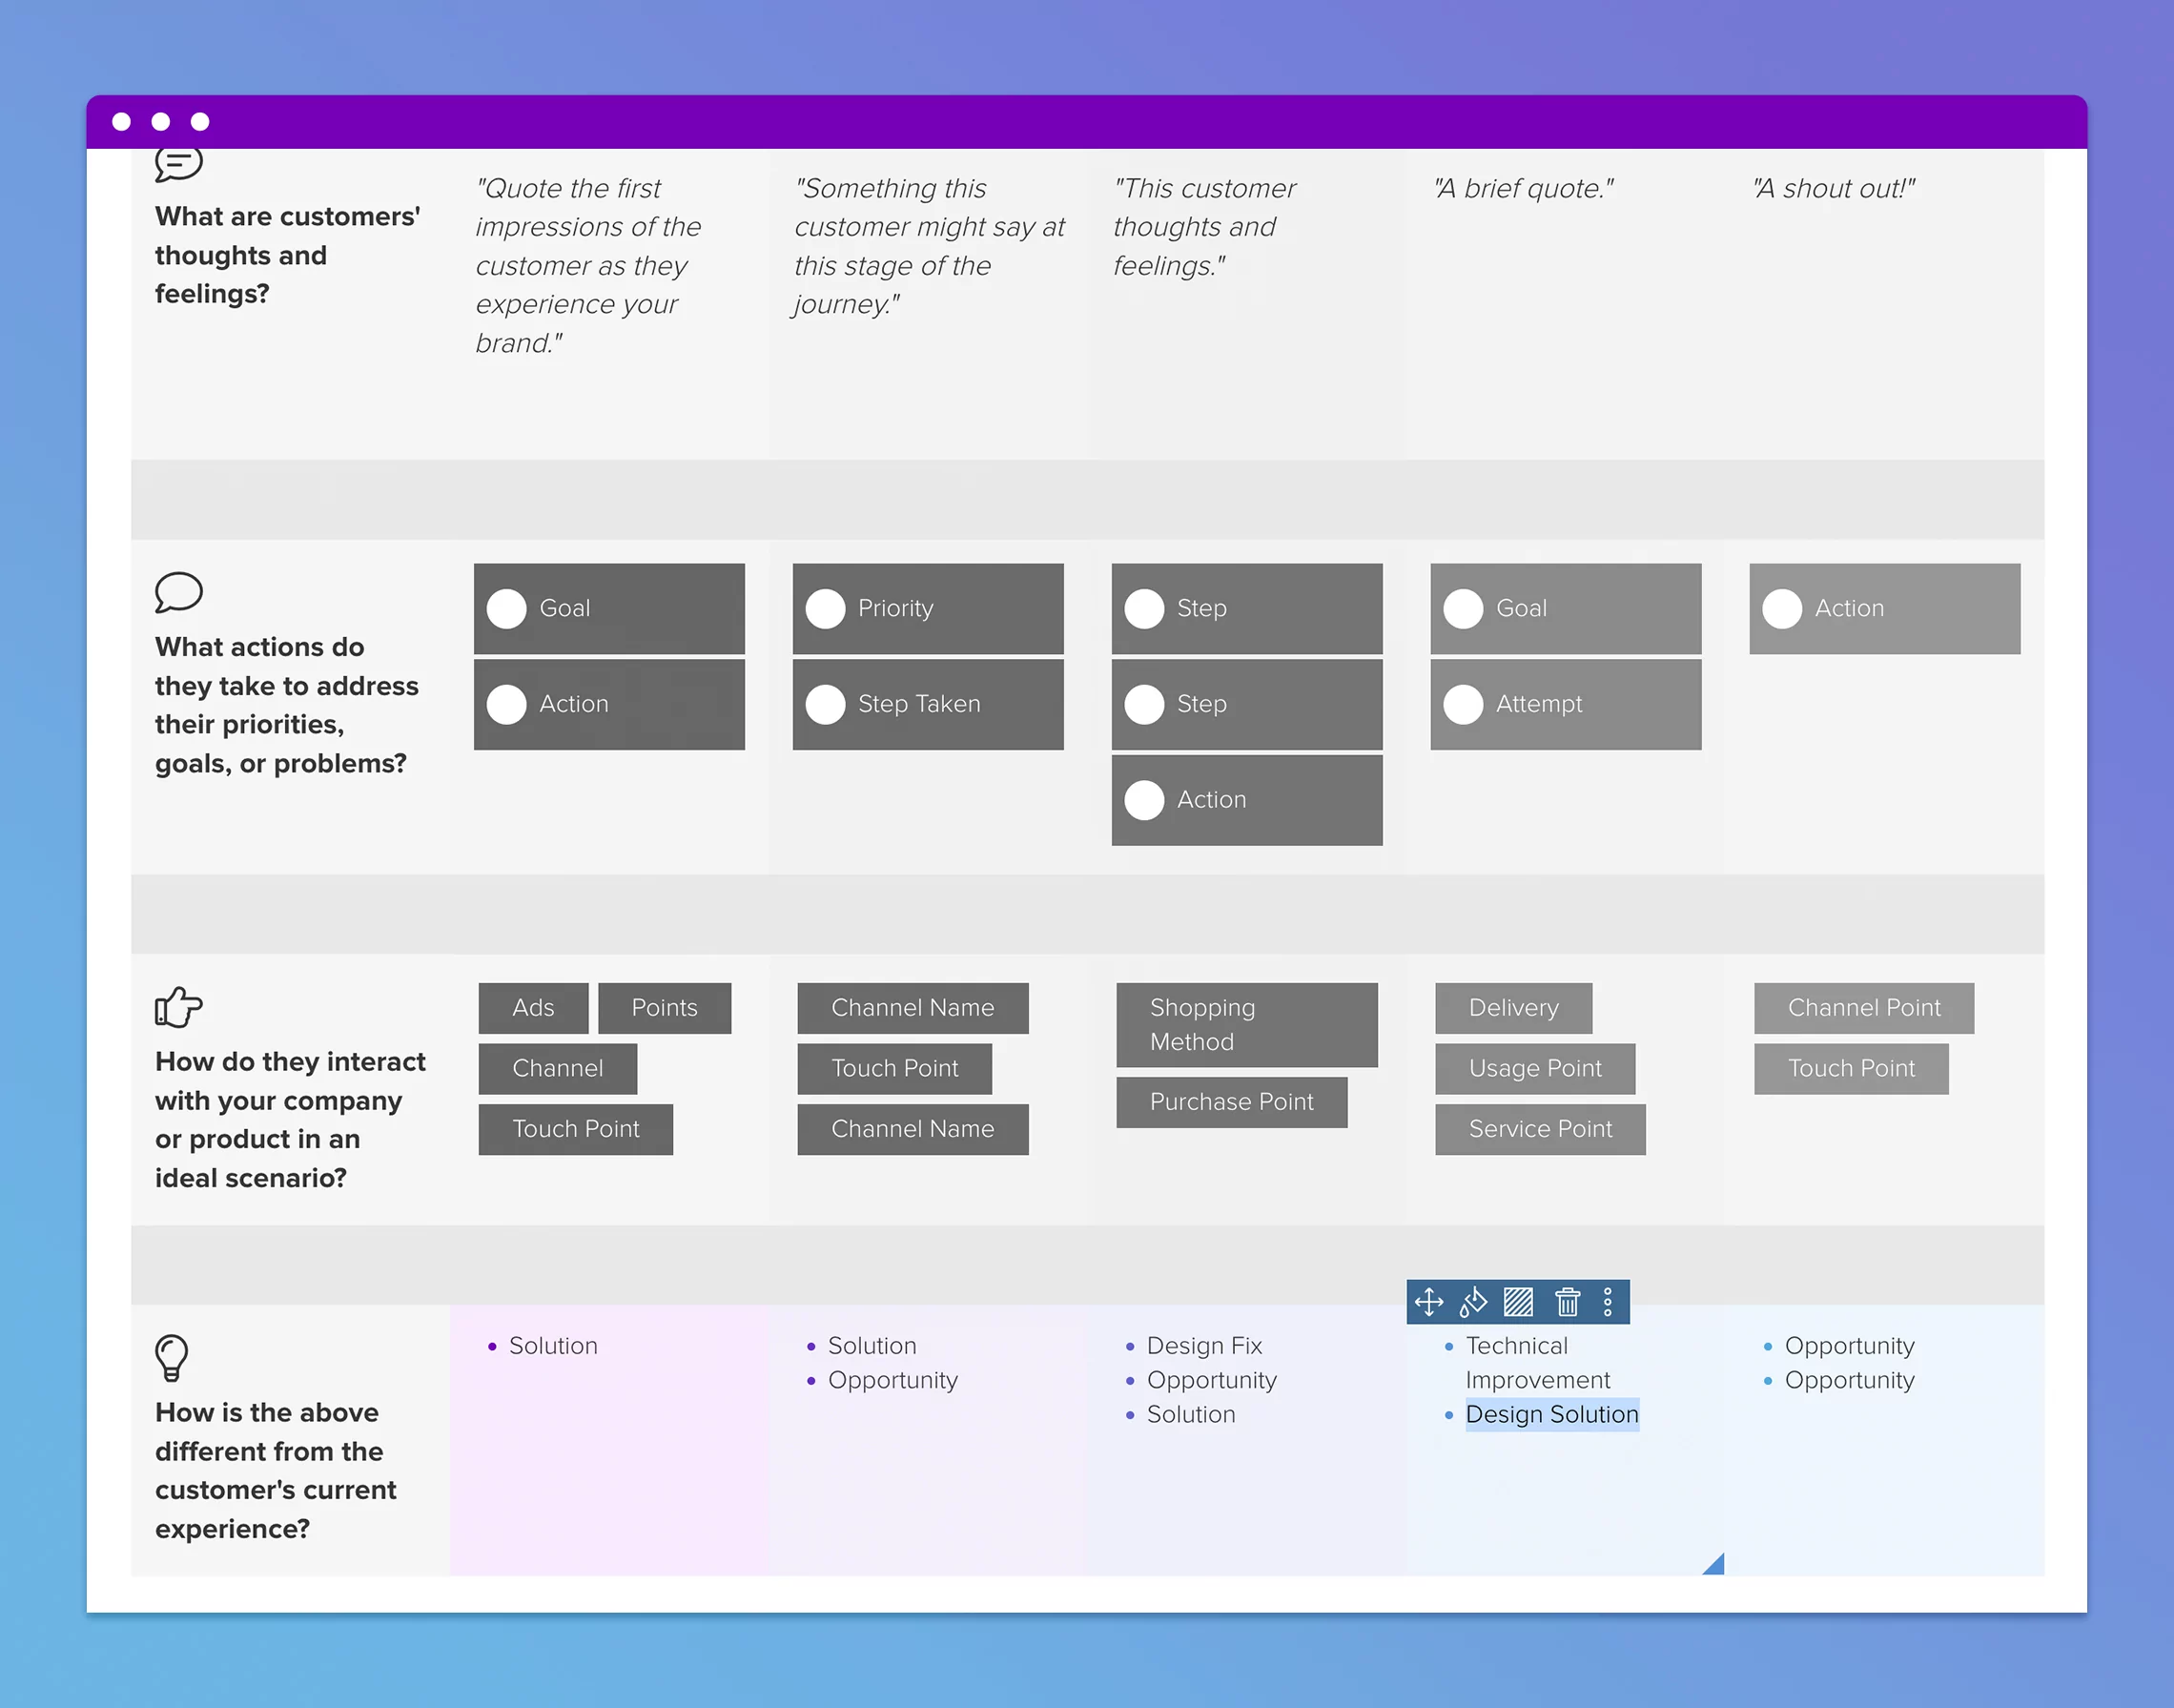
Task: Click the Service Point tag
Action: pos(1539,1129)
